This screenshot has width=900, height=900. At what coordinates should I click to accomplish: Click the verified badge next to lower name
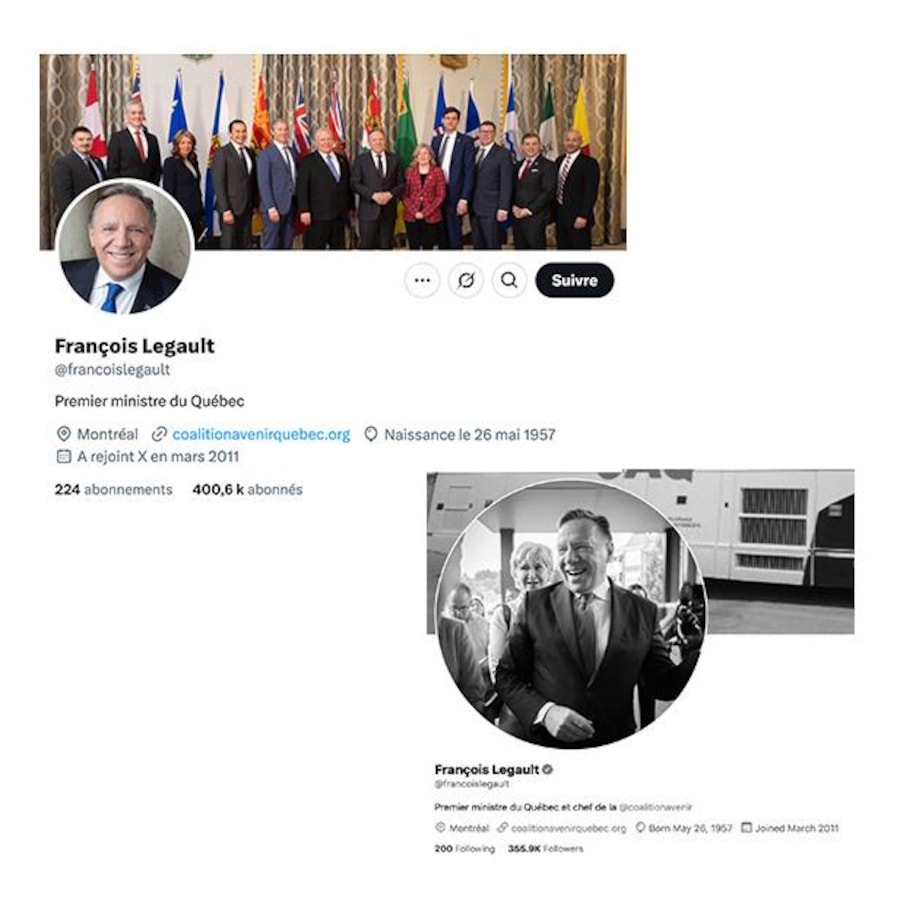click(548, 770)
